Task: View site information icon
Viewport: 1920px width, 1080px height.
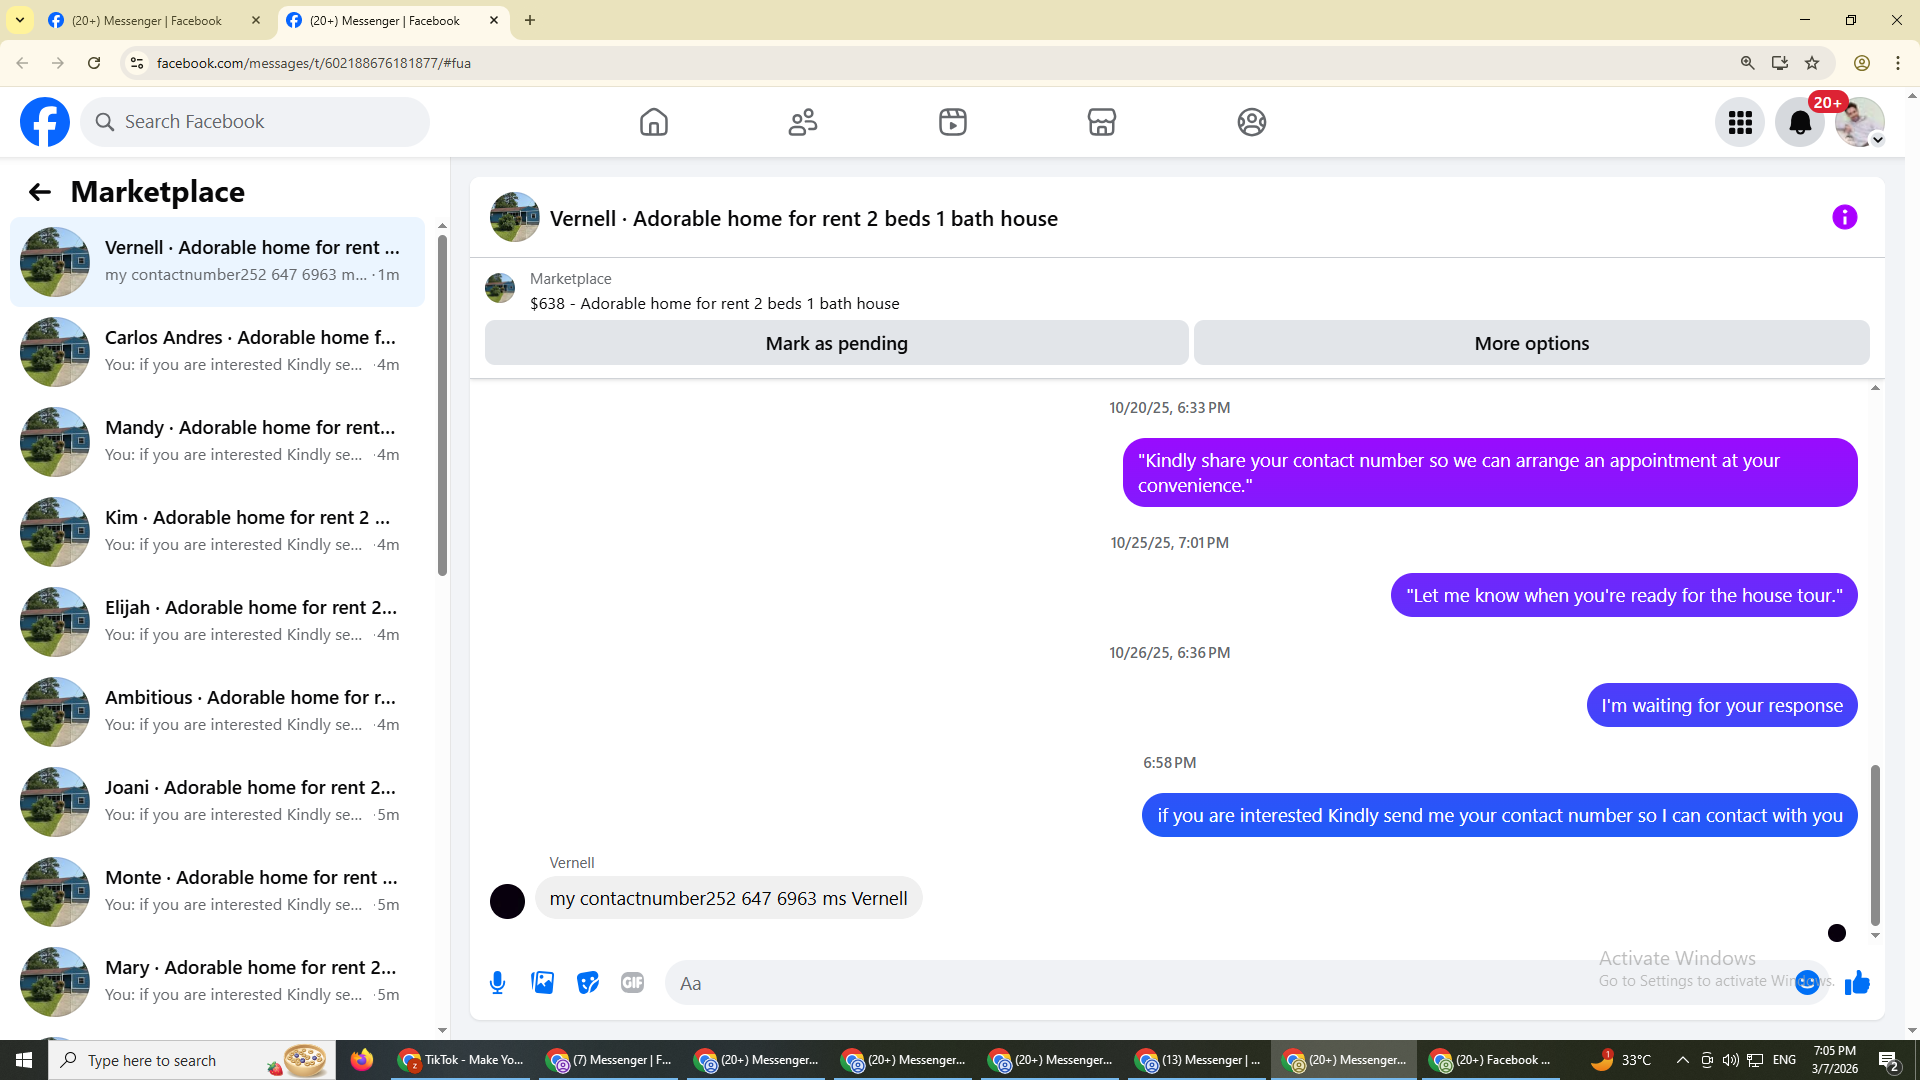Action: coord(137,63)
